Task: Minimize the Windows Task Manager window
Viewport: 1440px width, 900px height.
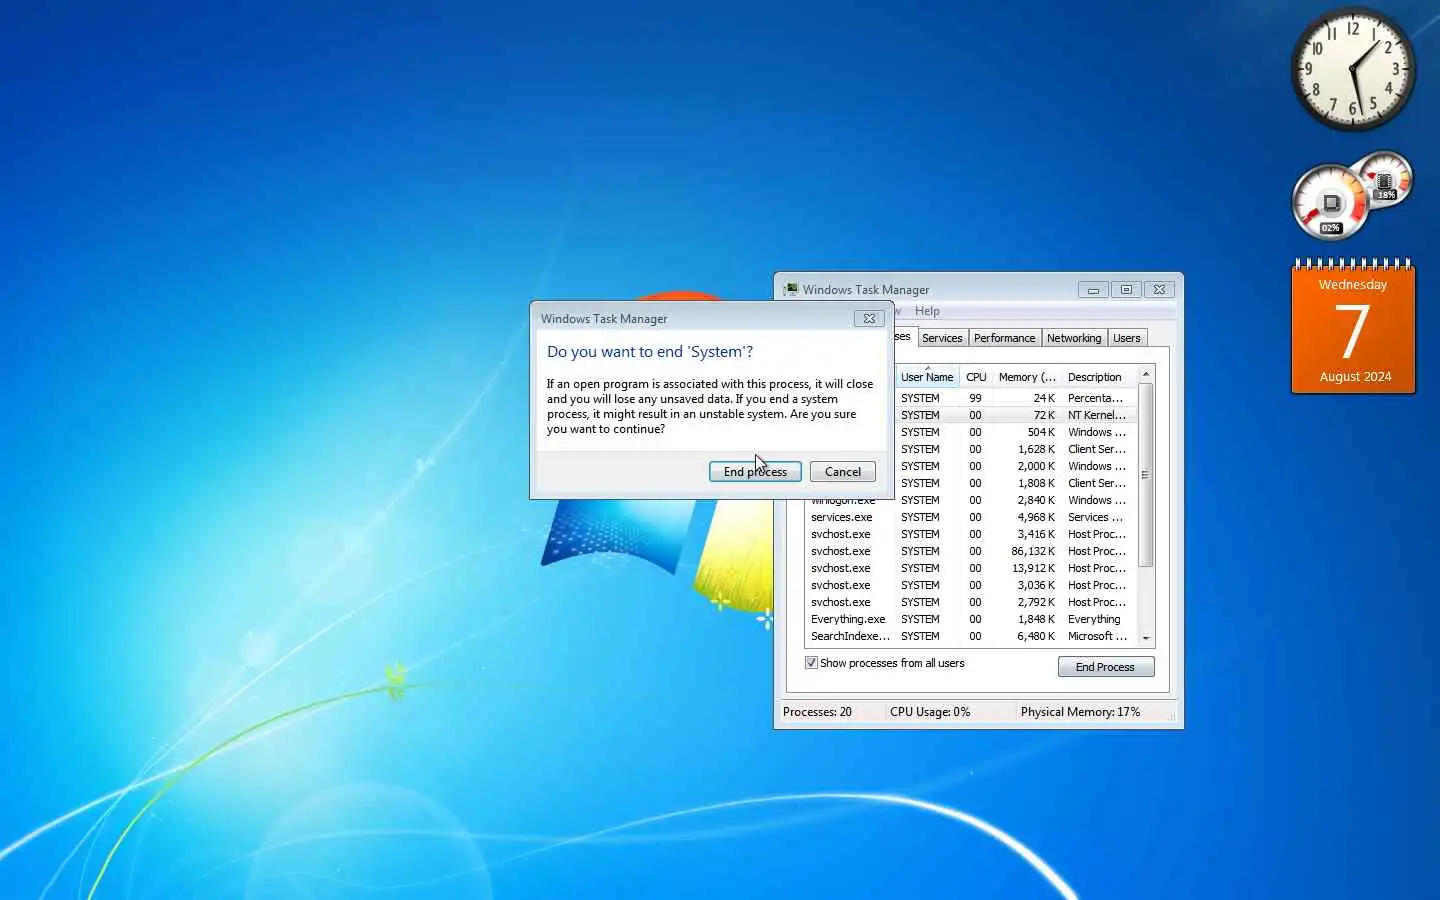Action: point(1093,290)
